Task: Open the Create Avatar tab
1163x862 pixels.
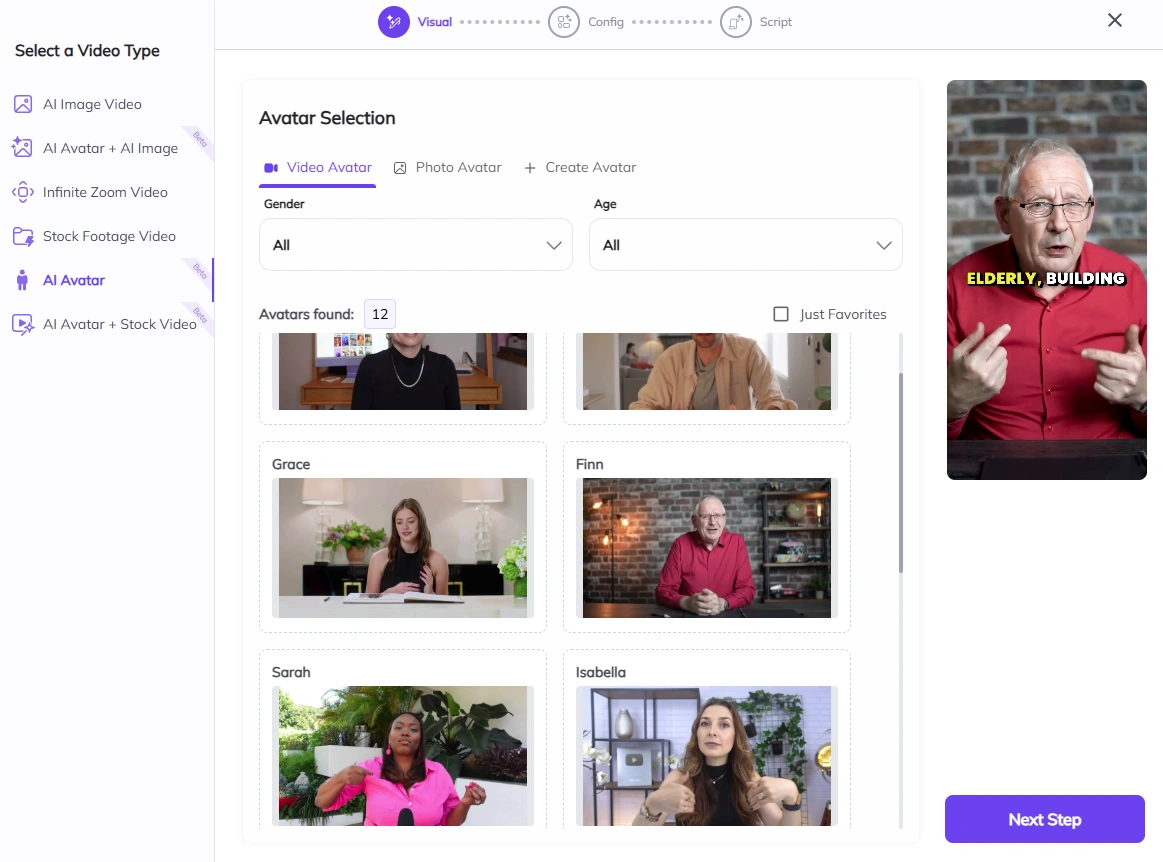Action: click(x=581, y=168)
